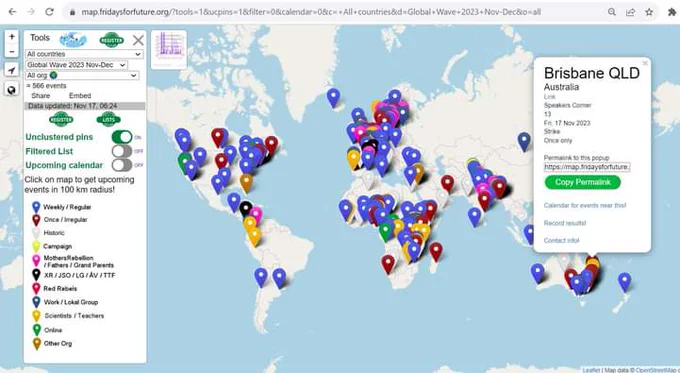Click the permalink URL field
The width and height of the screenshot is (680, 373).
(x=587, y=167)
